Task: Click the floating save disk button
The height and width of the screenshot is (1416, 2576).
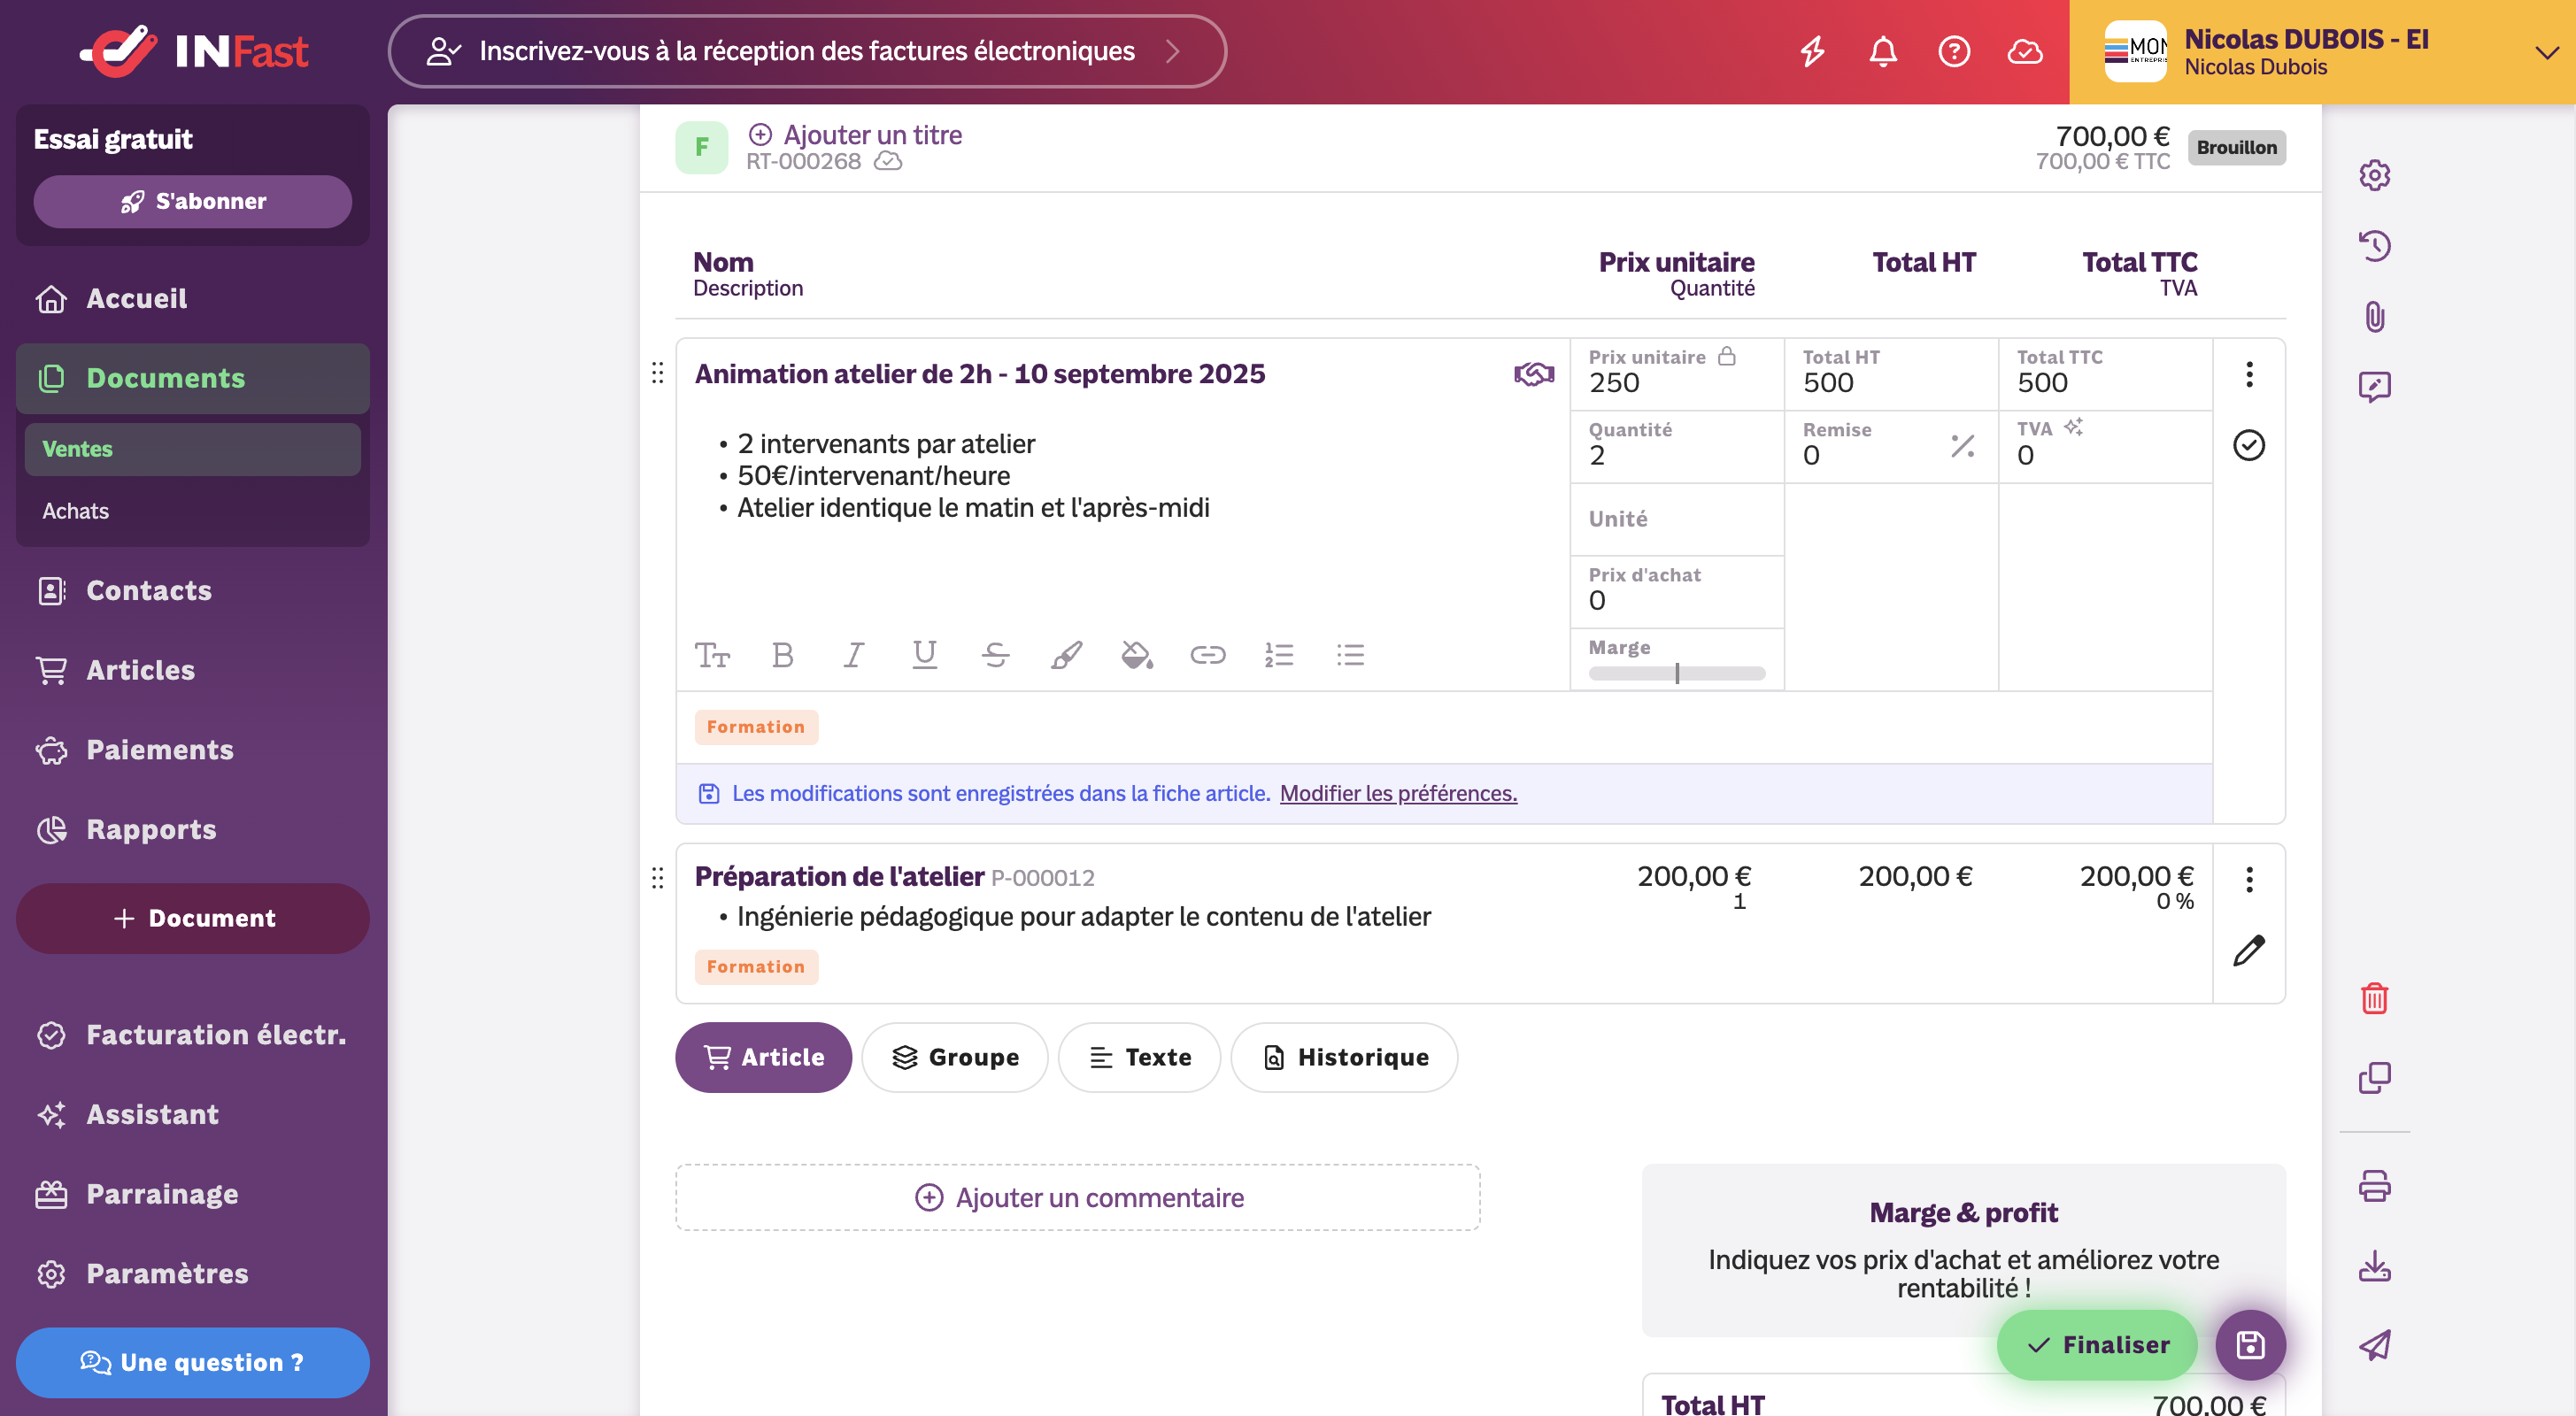Action: point(2250,1345)
